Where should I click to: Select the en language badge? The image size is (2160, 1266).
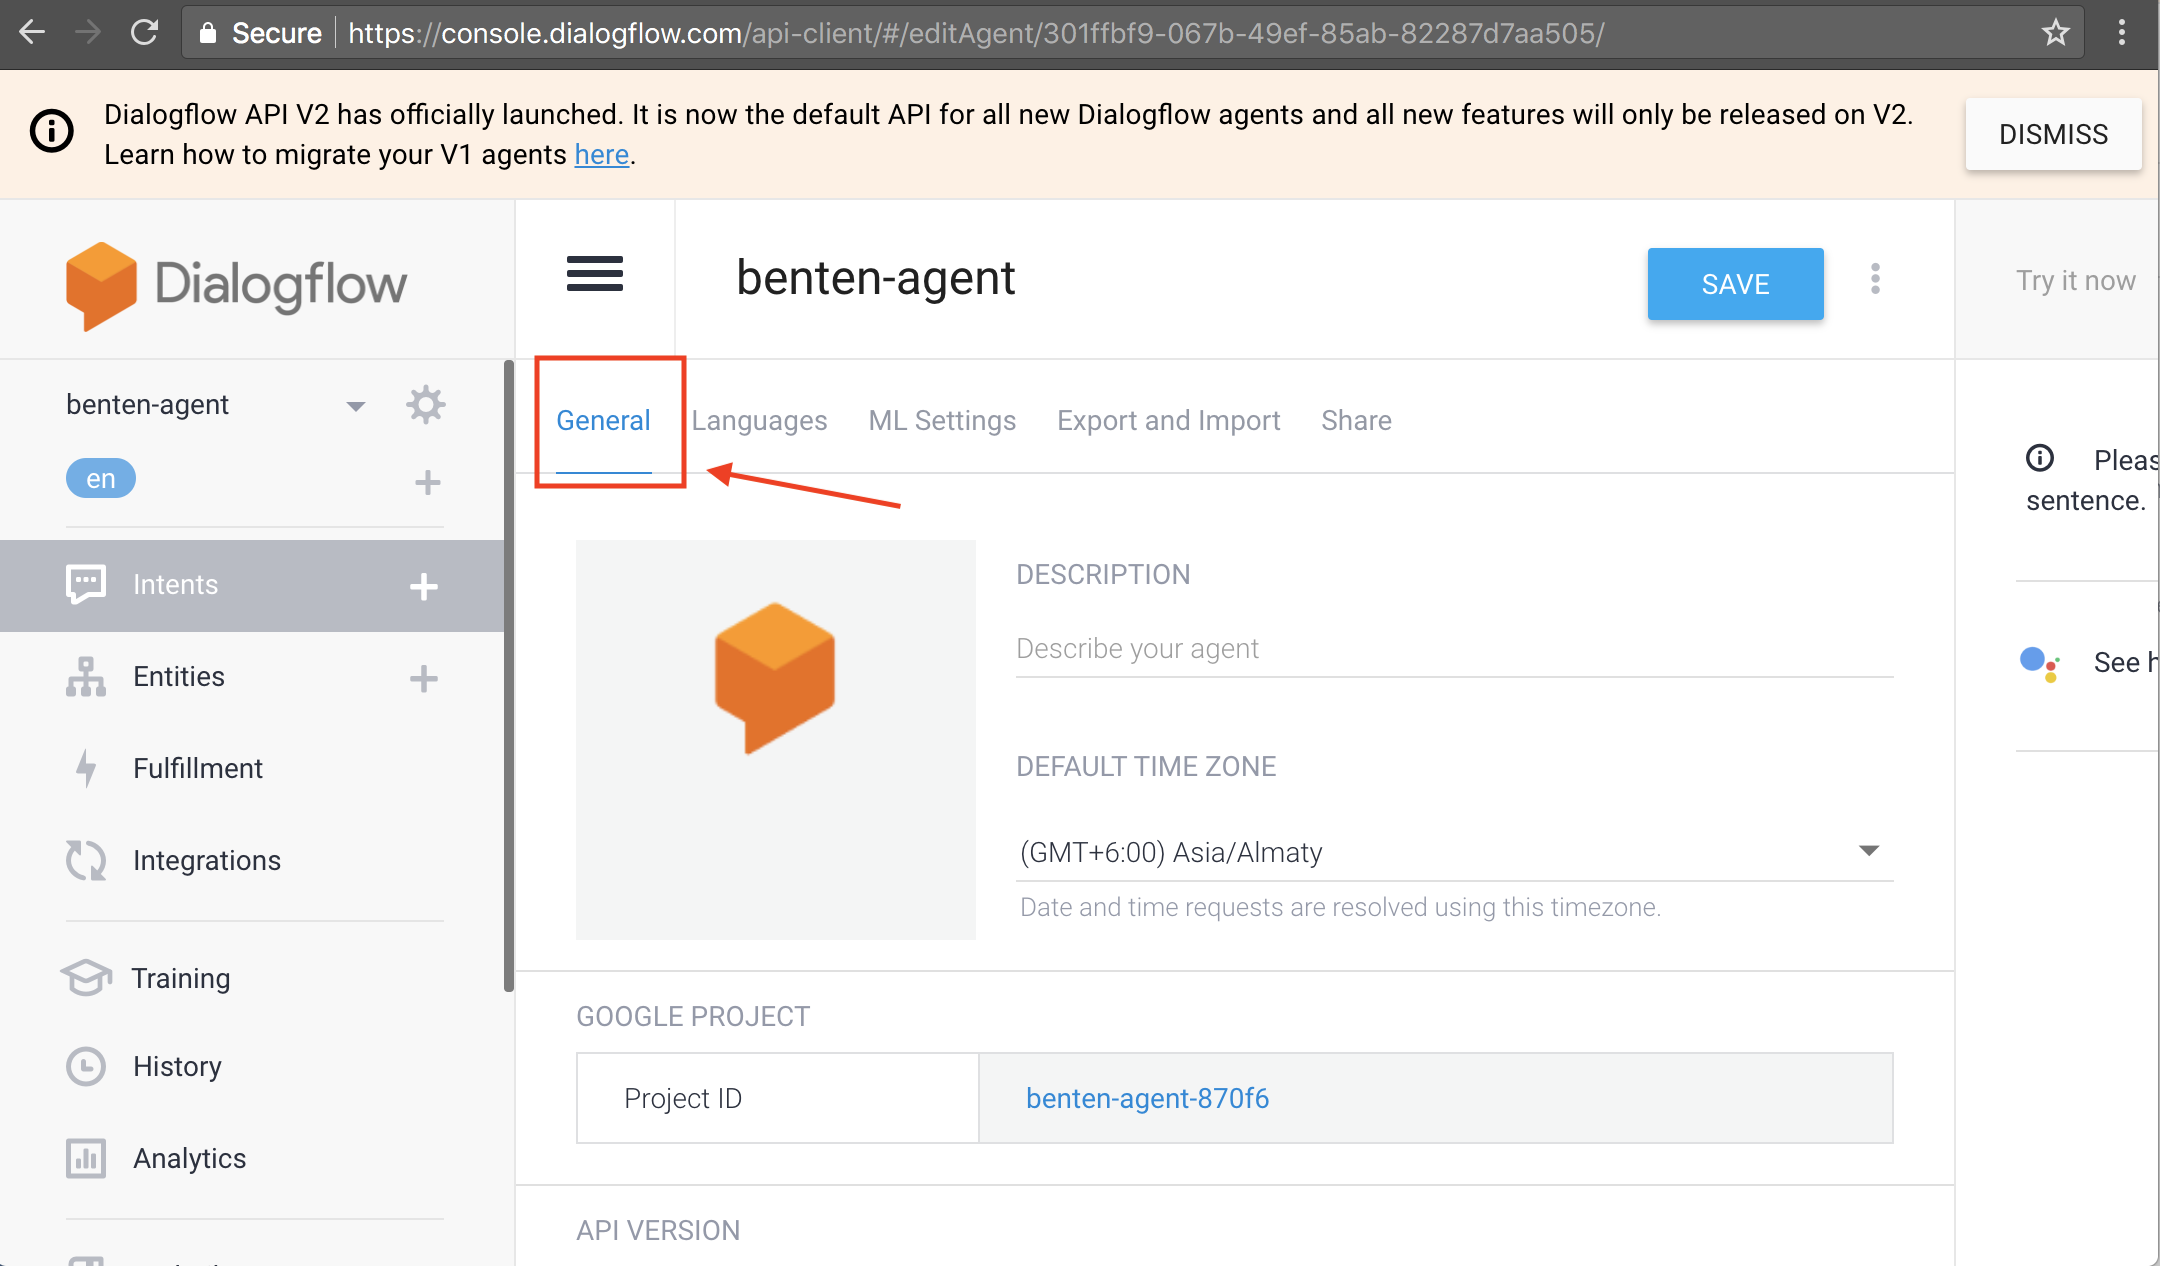pyautogui.click(x=100, y=479)
